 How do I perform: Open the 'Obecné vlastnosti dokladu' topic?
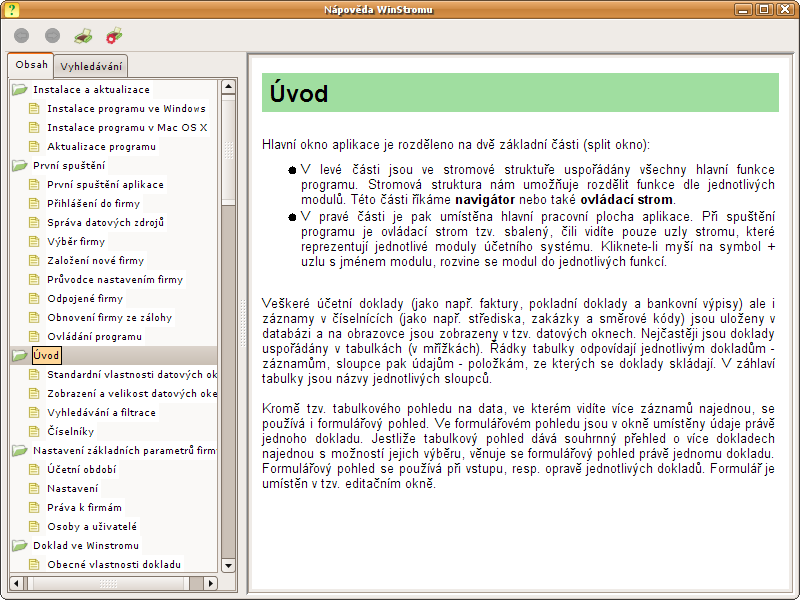click(114, 565)
